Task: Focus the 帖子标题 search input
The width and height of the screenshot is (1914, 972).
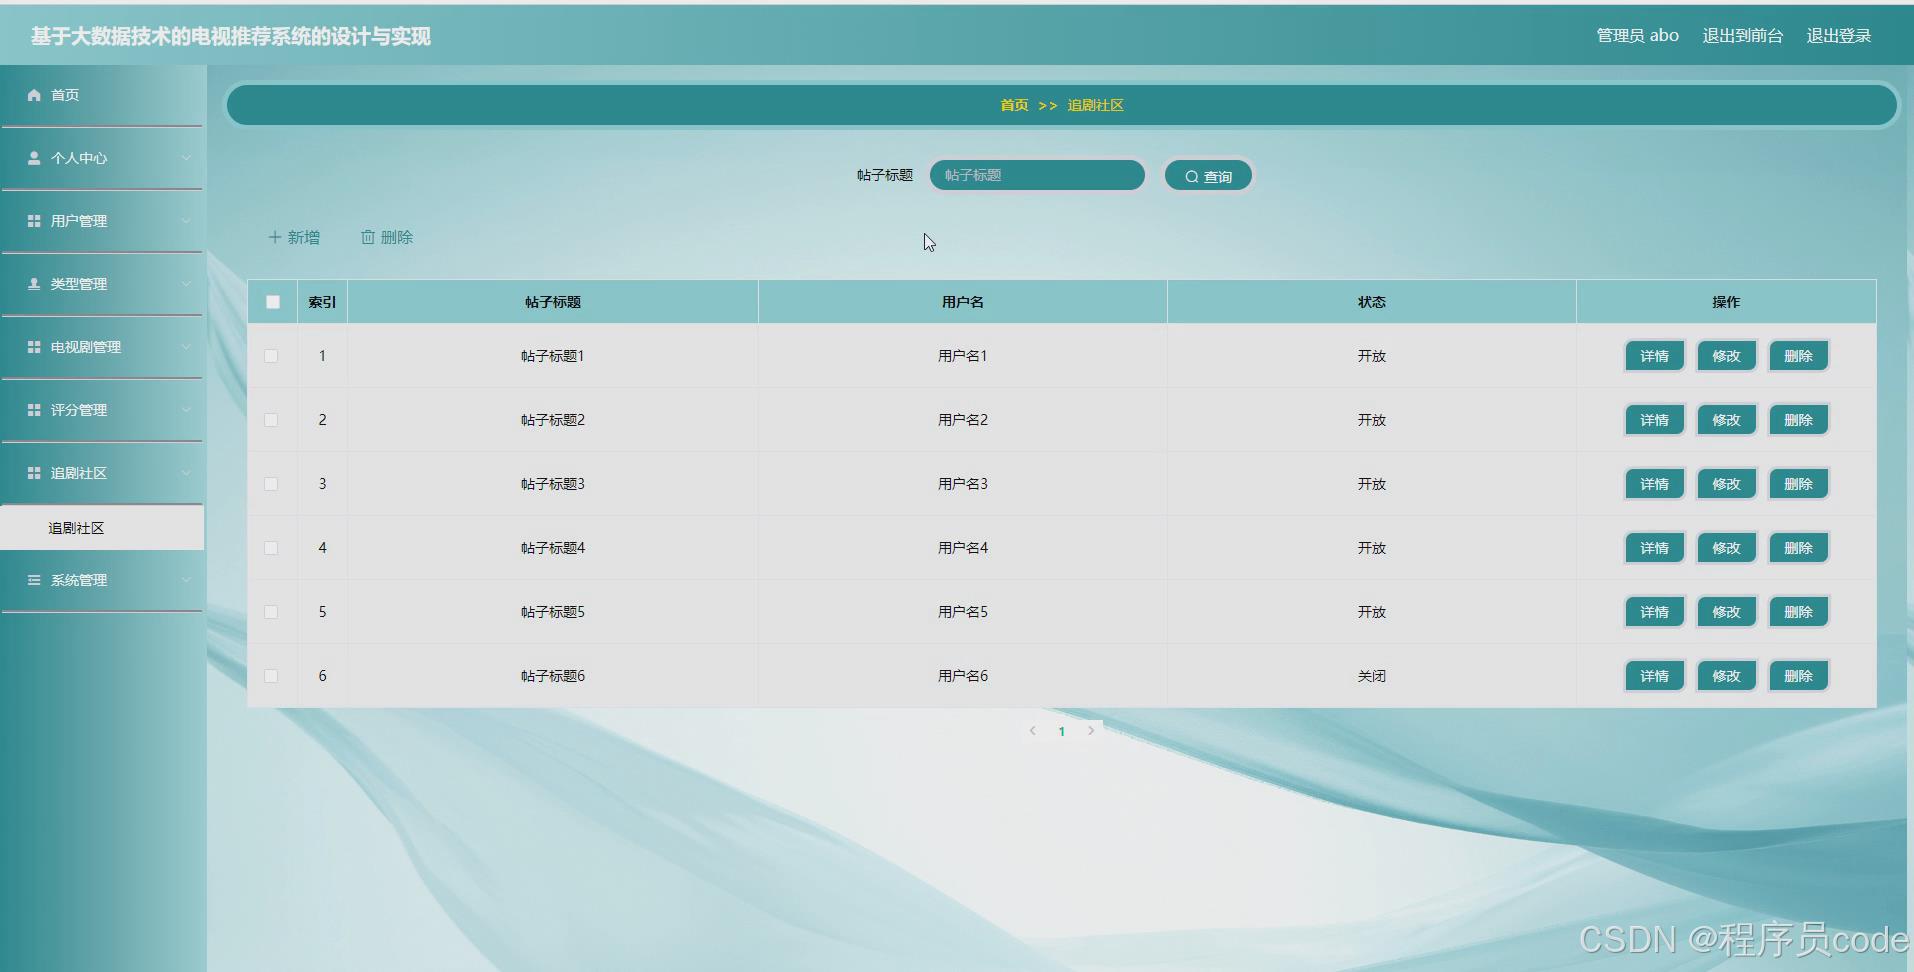Action: click(1037, 175)
